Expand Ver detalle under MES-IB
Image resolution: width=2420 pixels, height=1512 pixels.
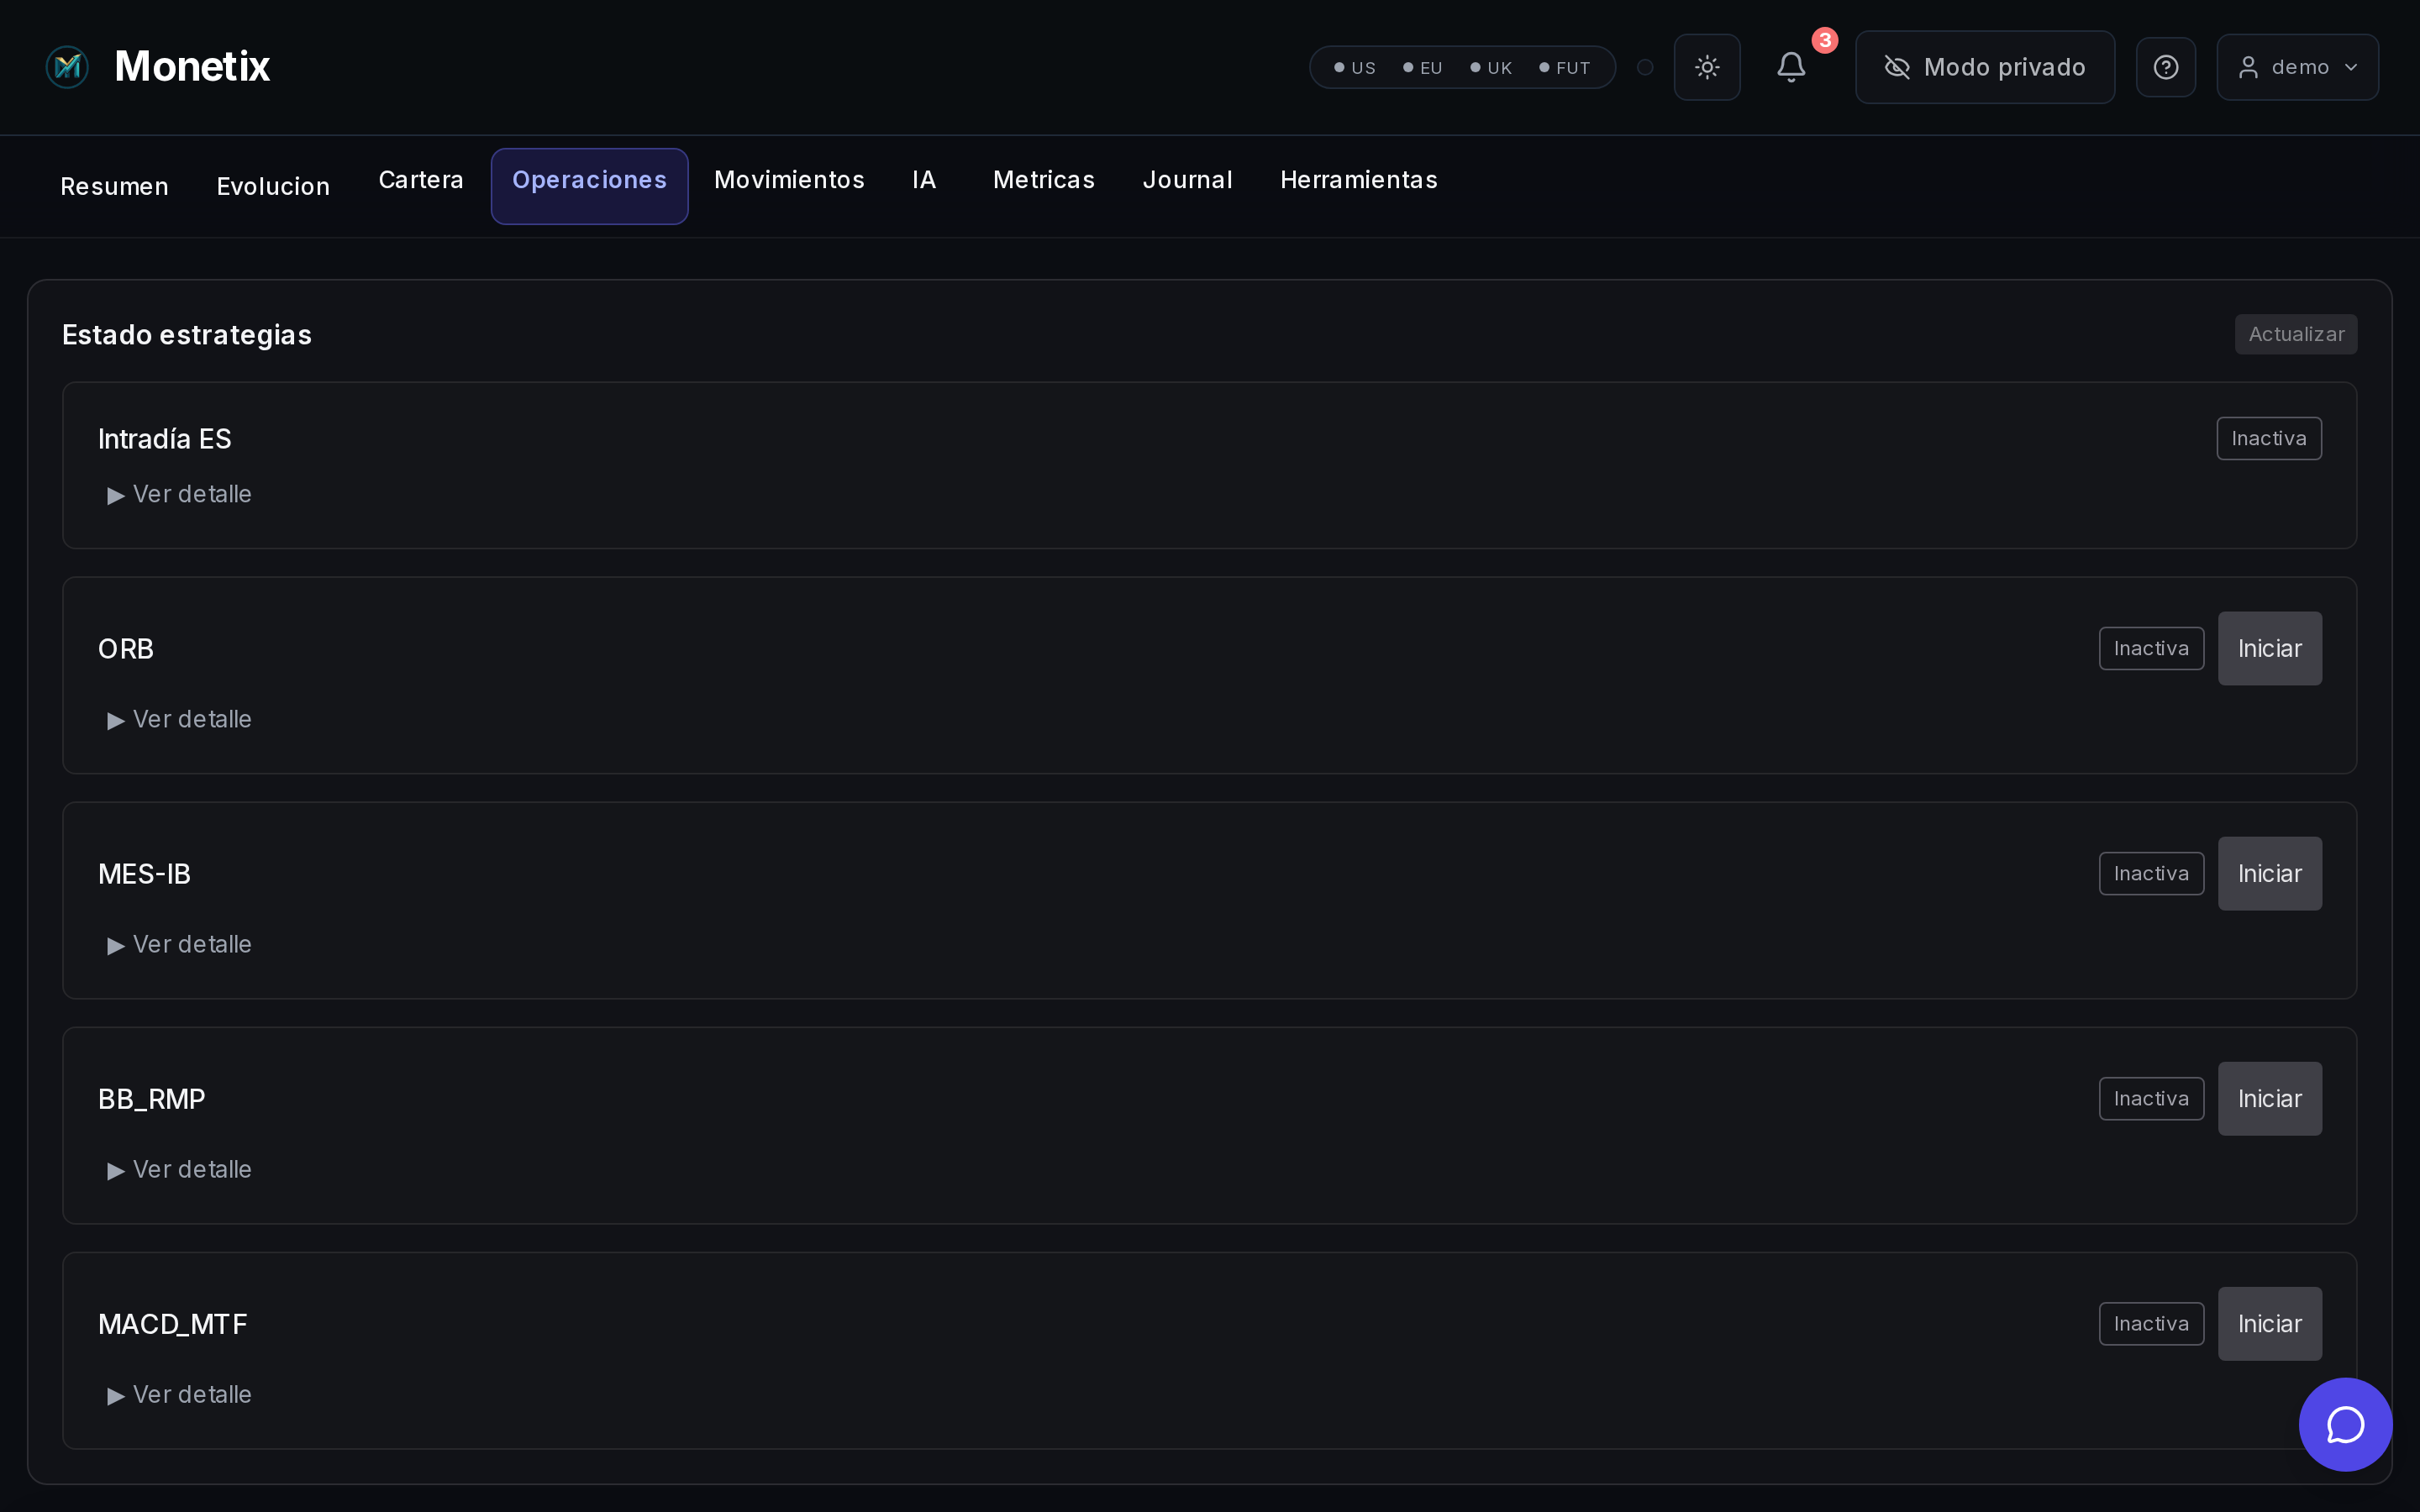[x=180, y=944]
